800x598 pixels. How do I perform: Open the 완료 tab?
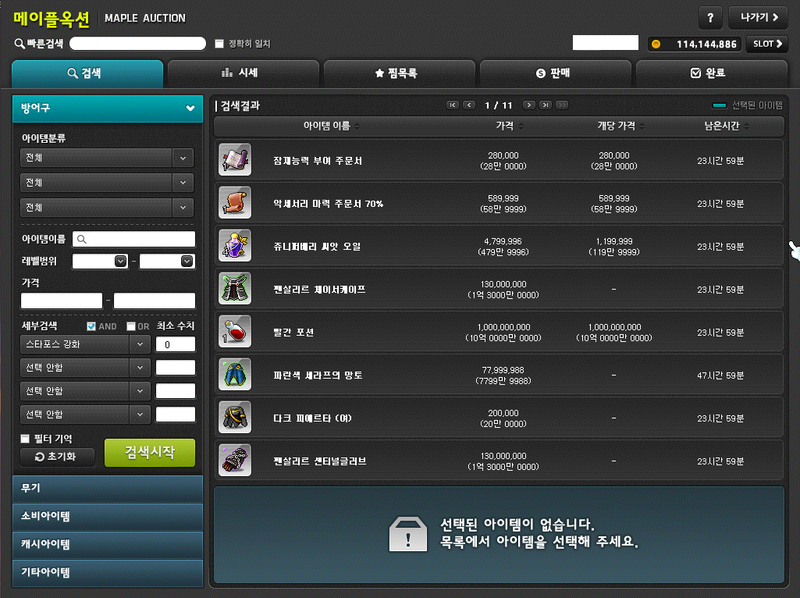(x=711, y=73)
